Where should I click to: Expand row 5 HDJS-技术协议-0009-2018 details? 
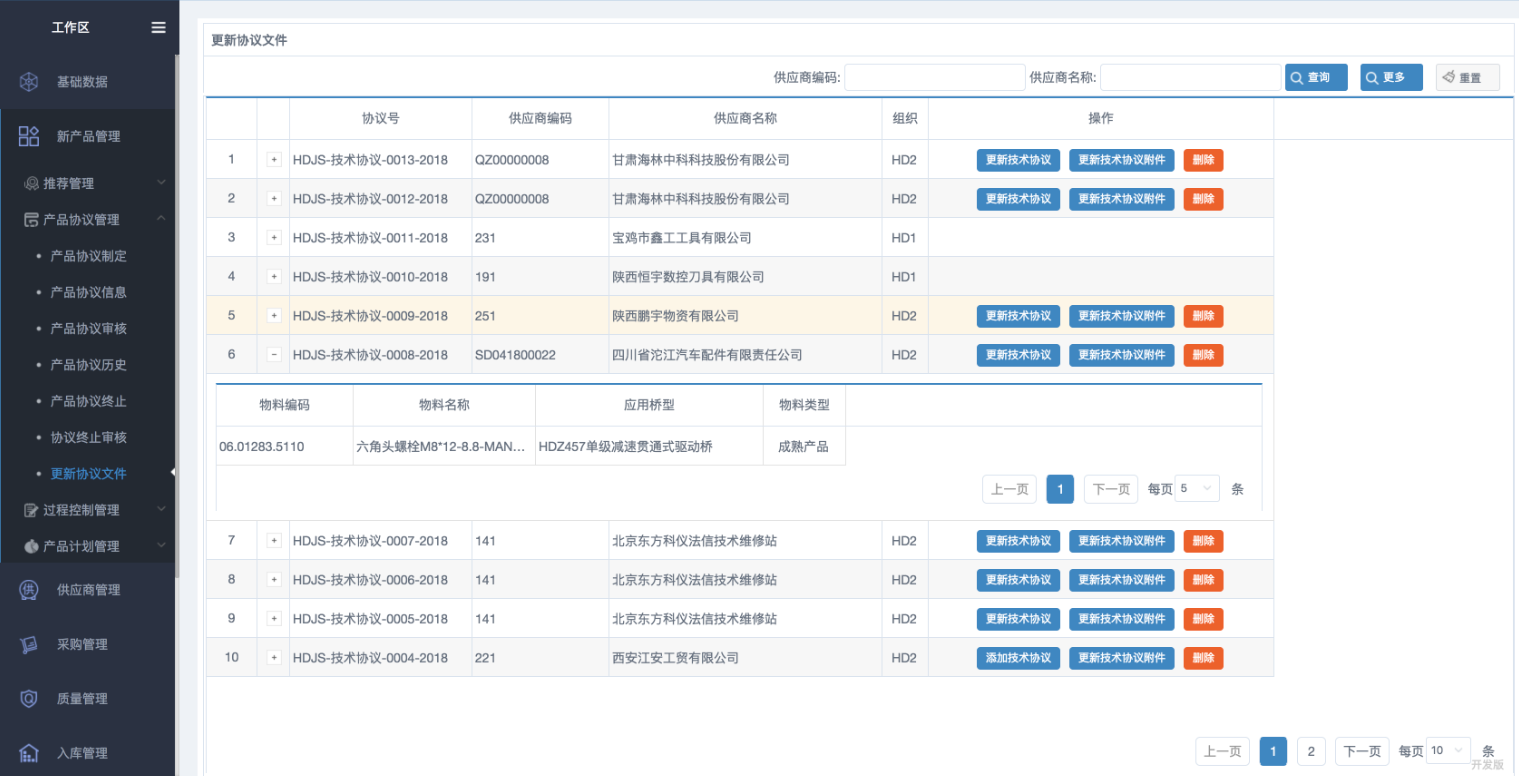click(x=274, y=316)
